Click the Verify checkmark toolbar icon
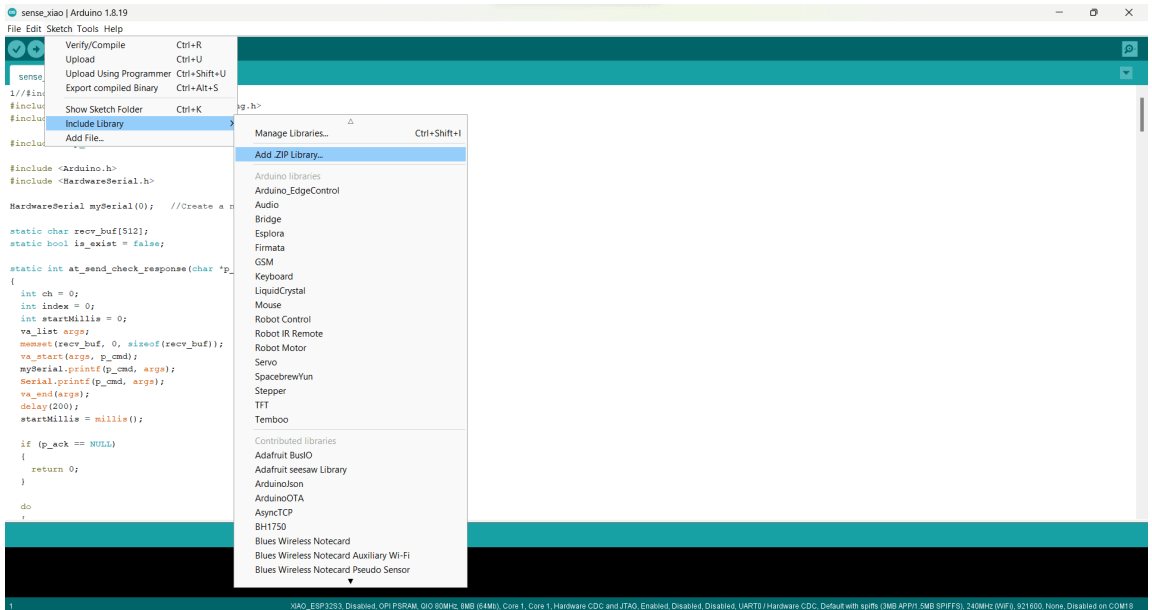This screenshot has height=610, width=1152. click(16, 49)
